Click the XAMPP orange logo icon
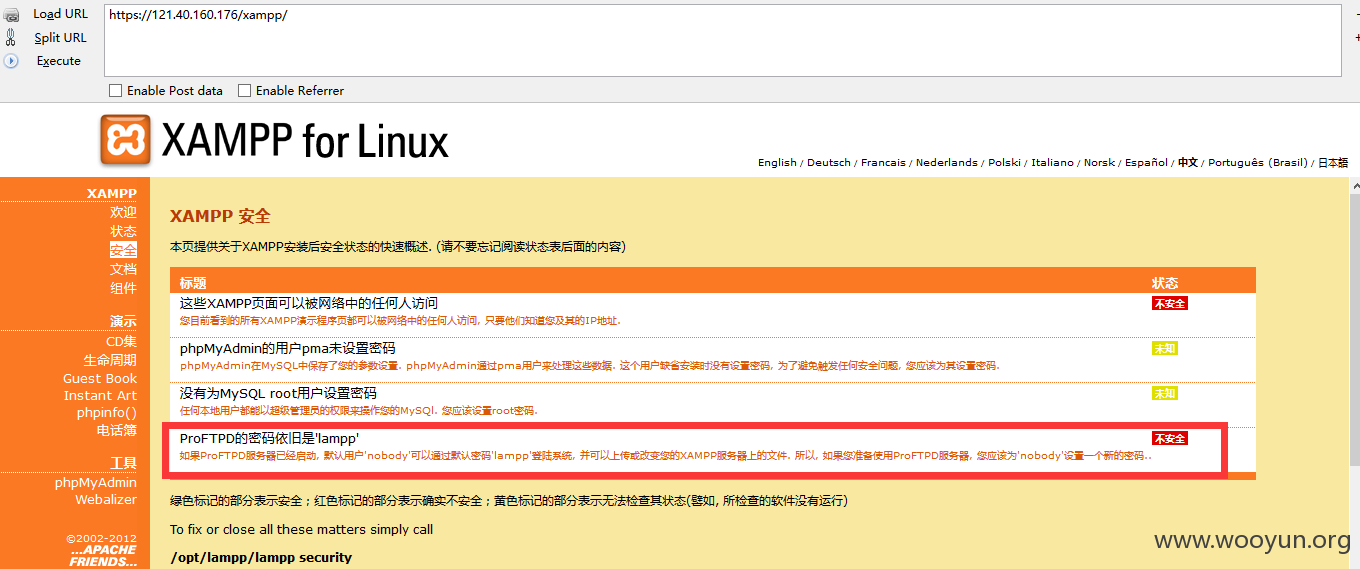The height and width of the screenshot is (569, 1360). pos(125,140)
